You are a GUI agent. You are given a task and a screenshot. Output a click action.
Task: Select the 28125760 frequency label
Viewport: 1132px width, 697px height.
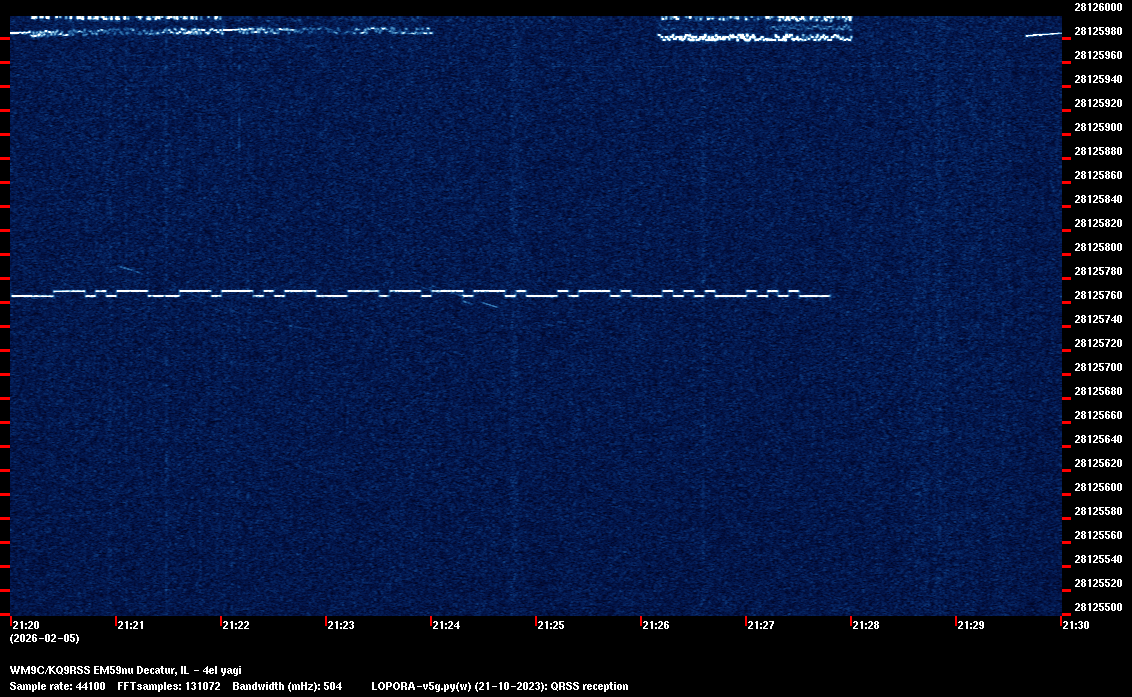(1097, 295)
